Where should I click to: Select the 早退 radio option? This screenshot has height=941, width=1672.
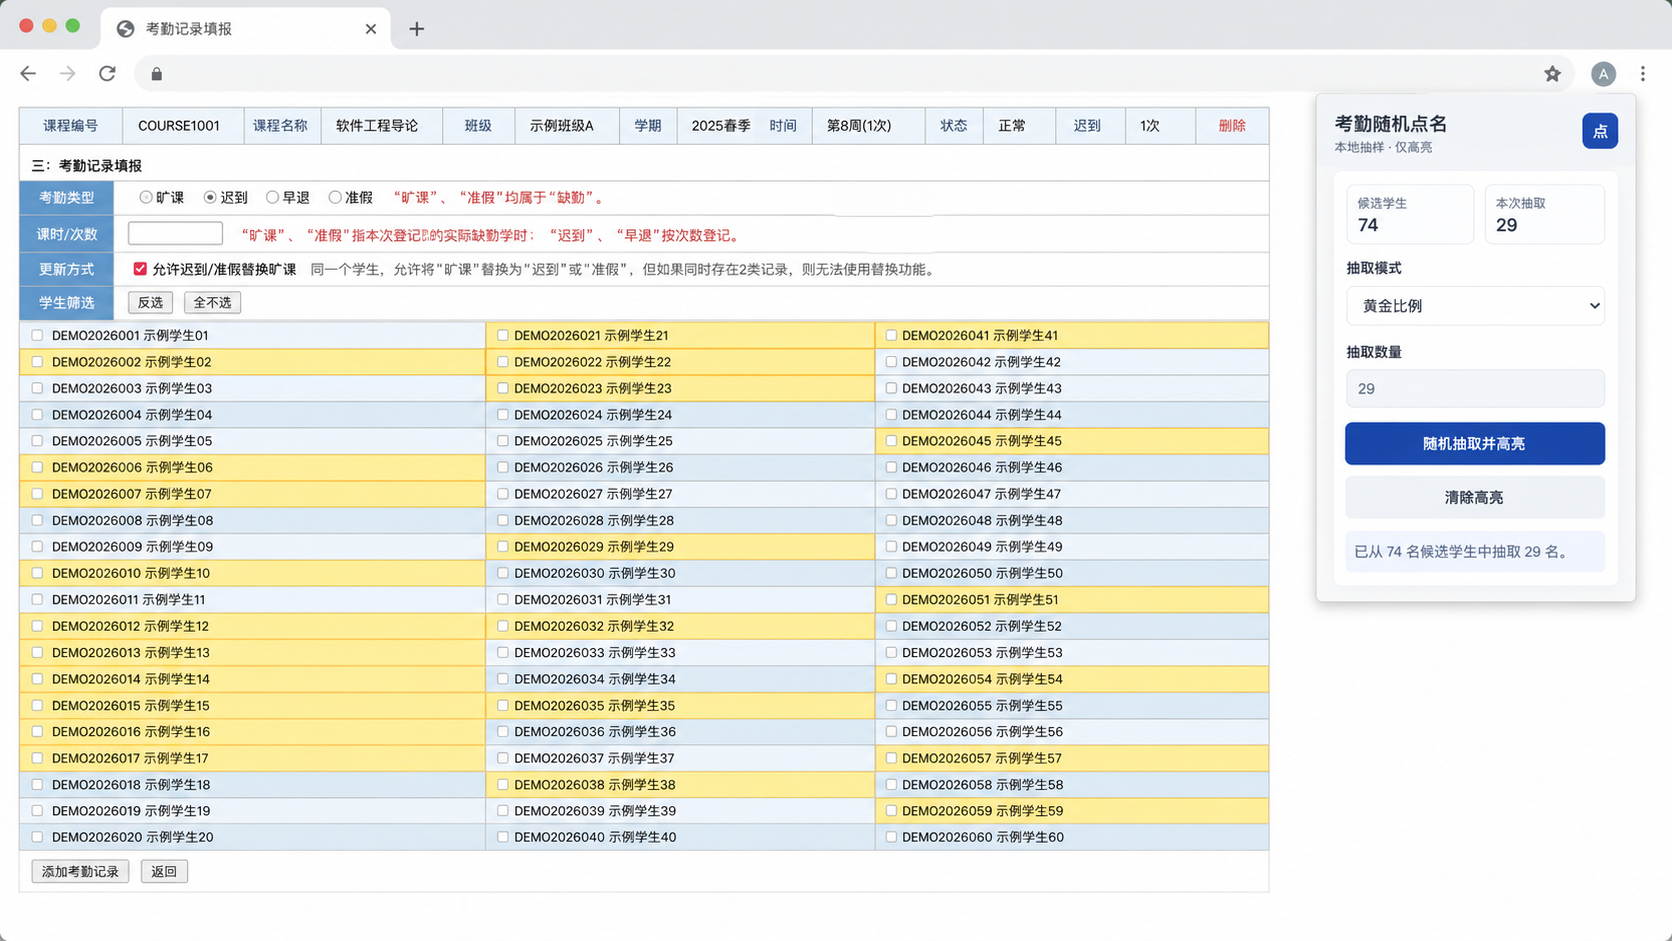[x=272, y=197]
